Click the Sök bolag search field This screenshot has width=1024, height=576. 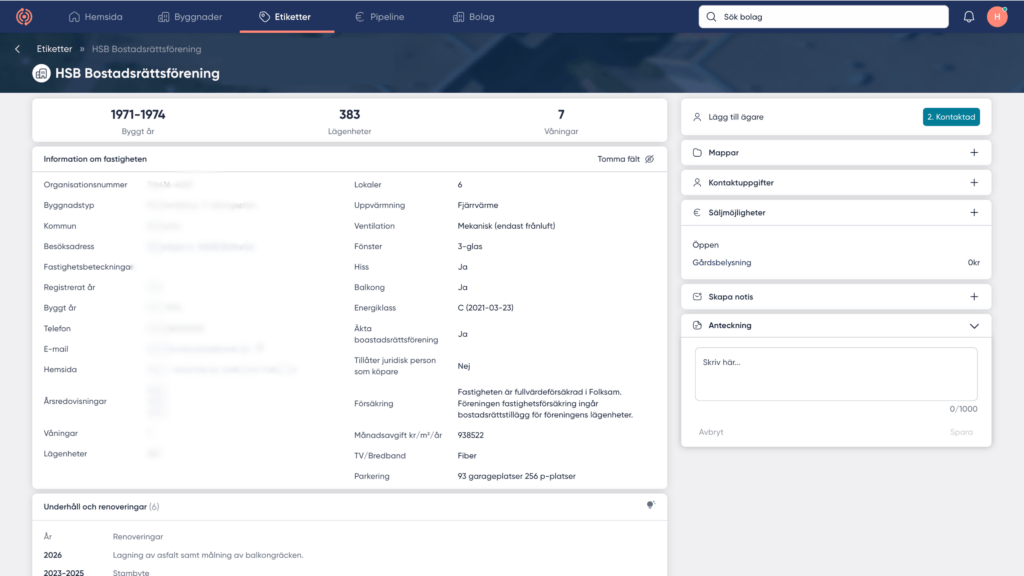(x=824, y=17)
